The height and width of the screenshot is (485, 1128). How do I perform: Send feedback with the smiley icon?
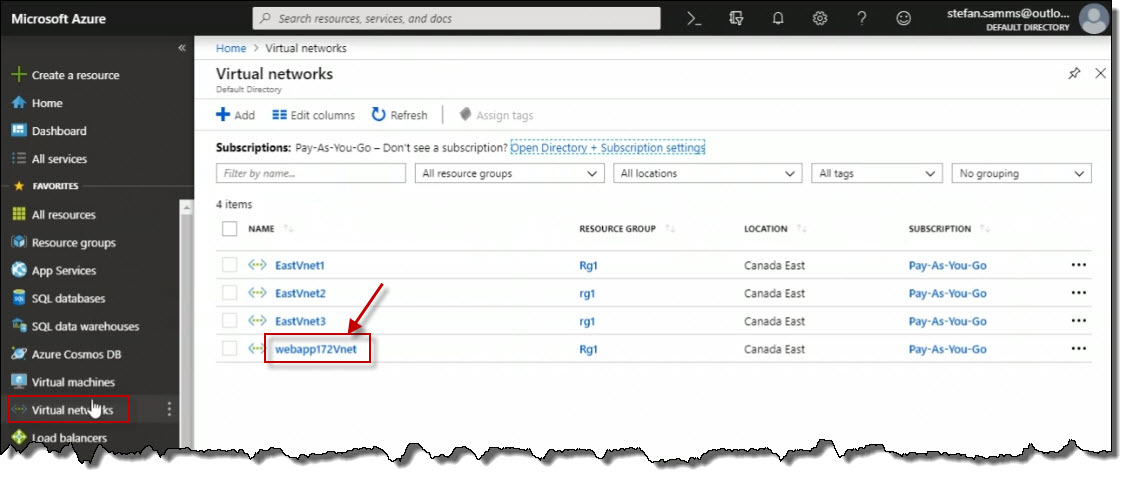click(x=904, y=19)
